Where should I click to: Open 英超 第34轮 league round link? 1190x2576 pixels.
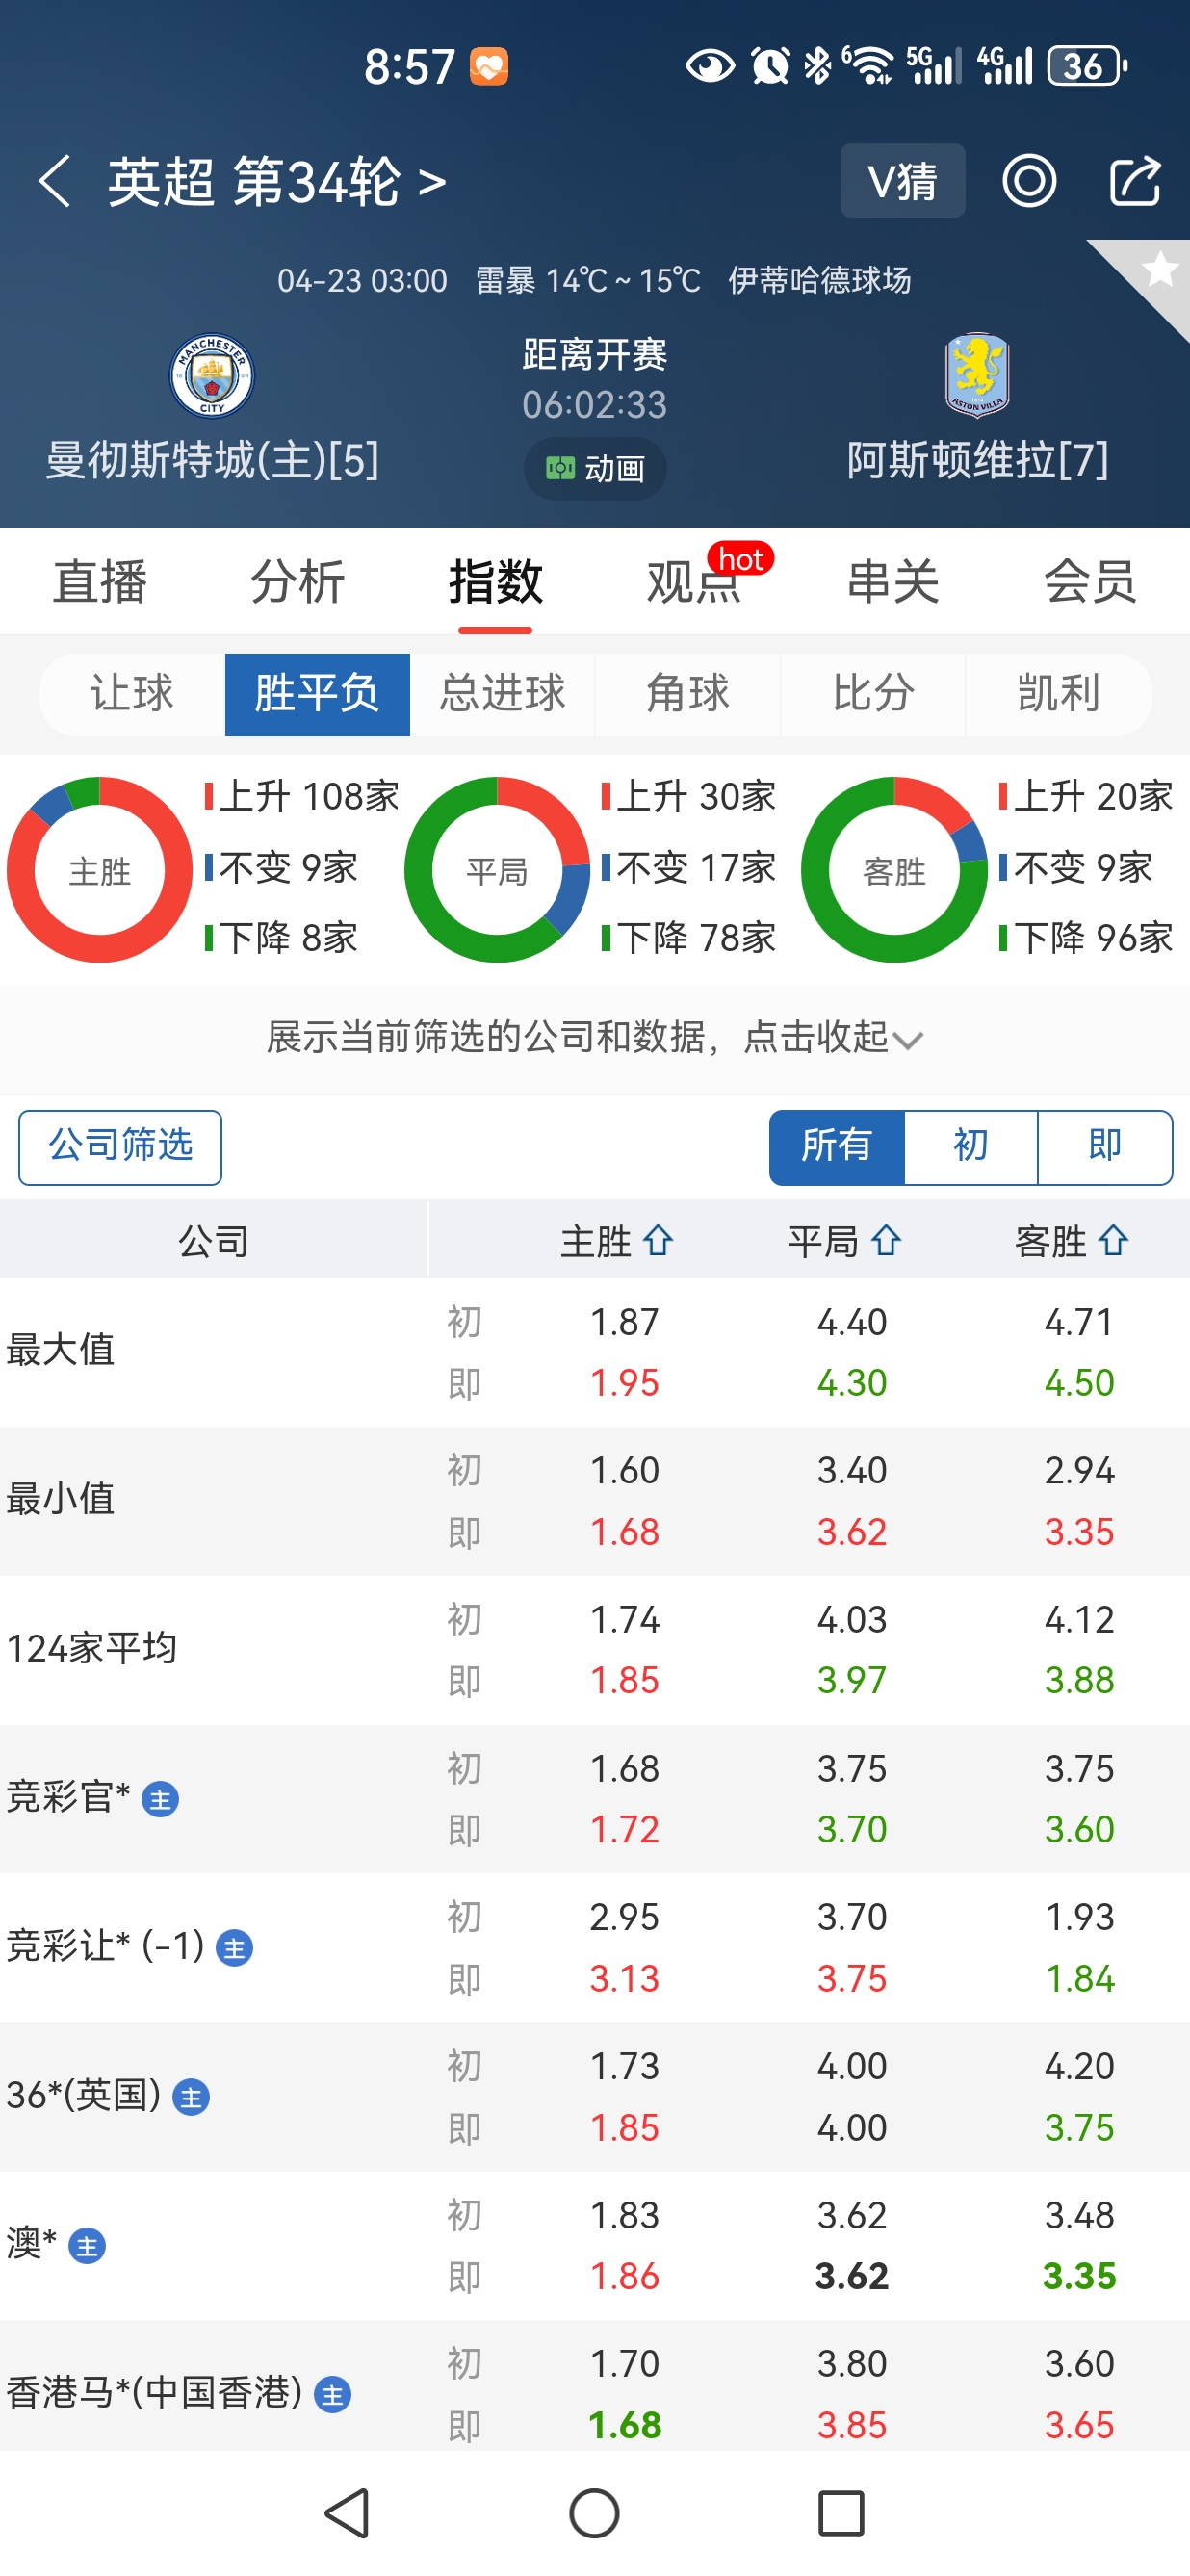click(277, 182)
